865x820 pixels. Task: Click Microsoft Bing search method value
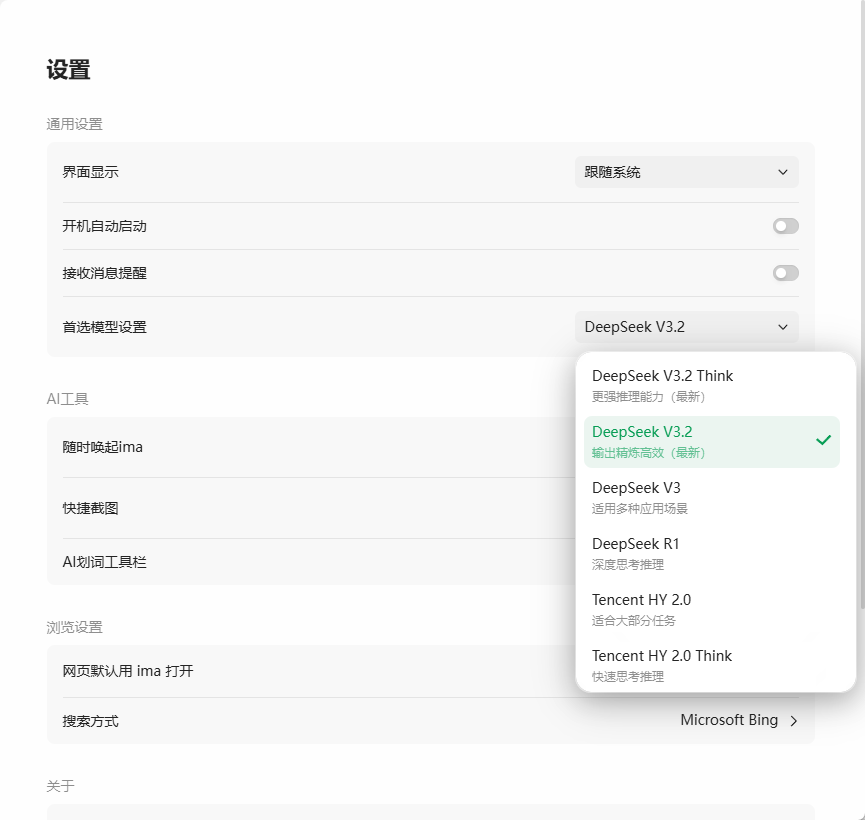(x=729, y=720)
